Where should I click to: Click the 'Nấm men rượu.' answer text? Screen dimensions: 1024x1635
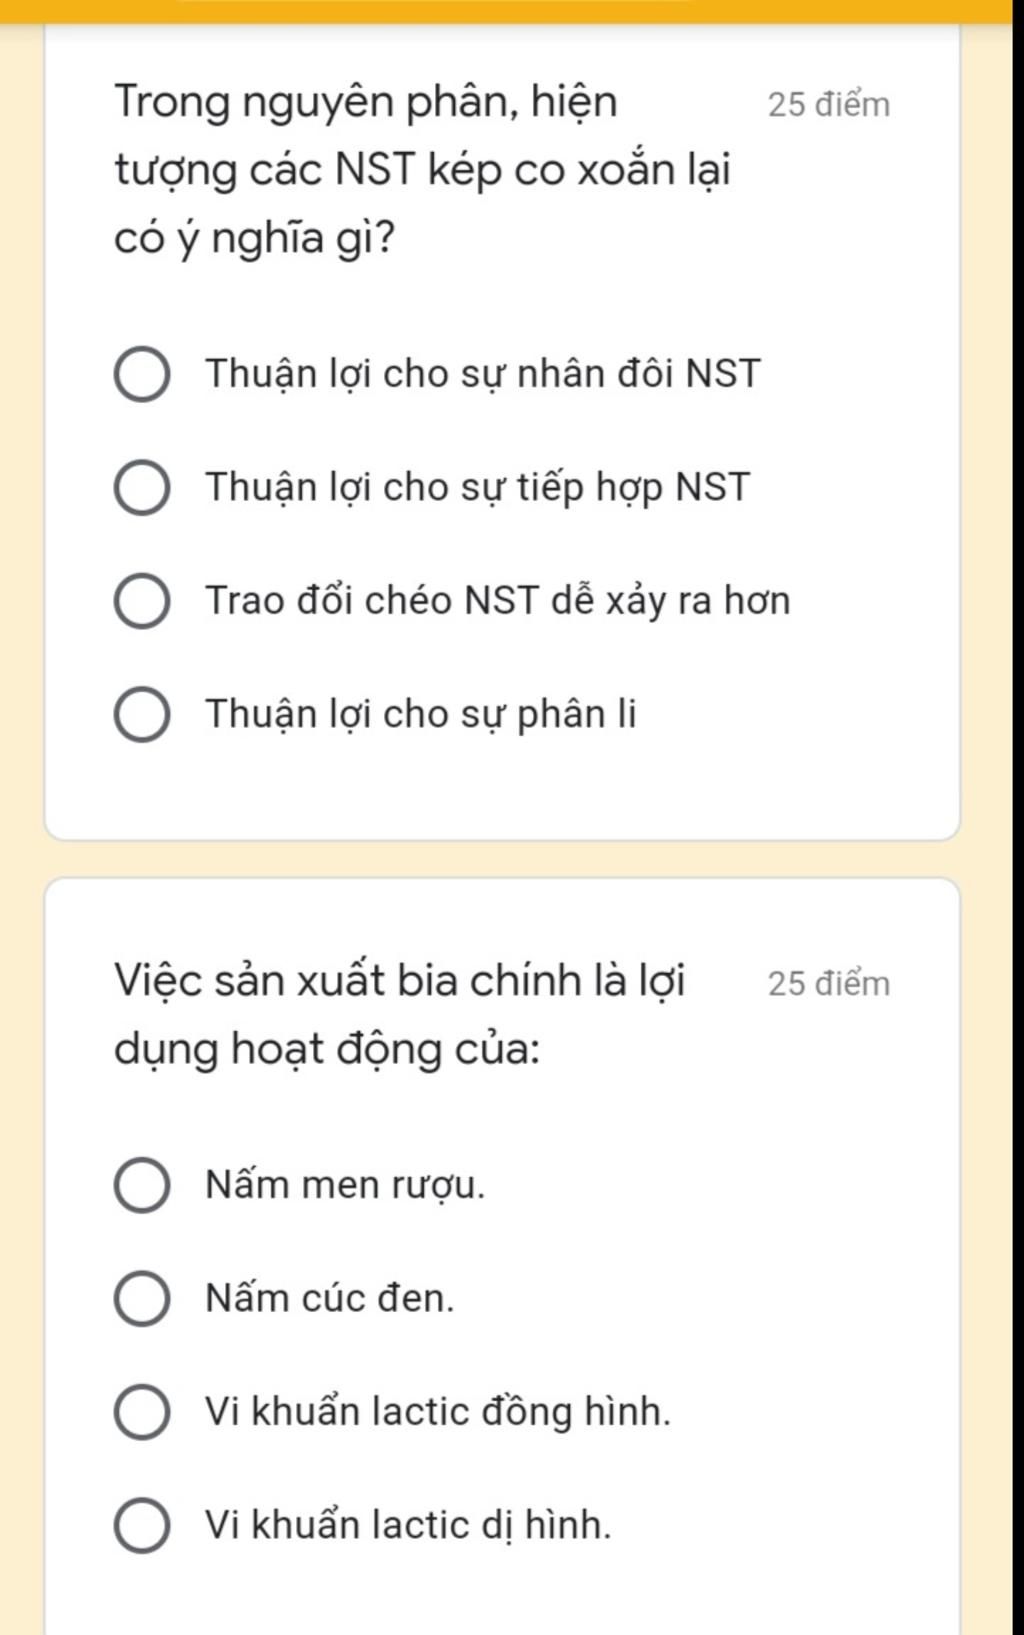pos(345,1186)
